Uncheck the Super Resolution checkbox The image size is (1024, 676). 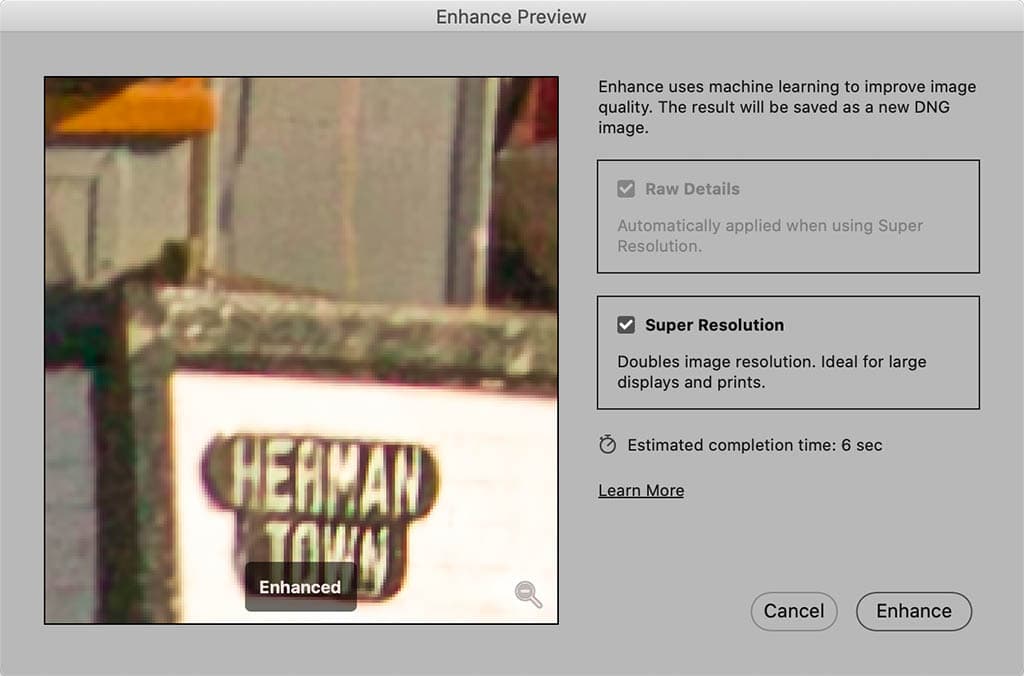coord(626,325)
